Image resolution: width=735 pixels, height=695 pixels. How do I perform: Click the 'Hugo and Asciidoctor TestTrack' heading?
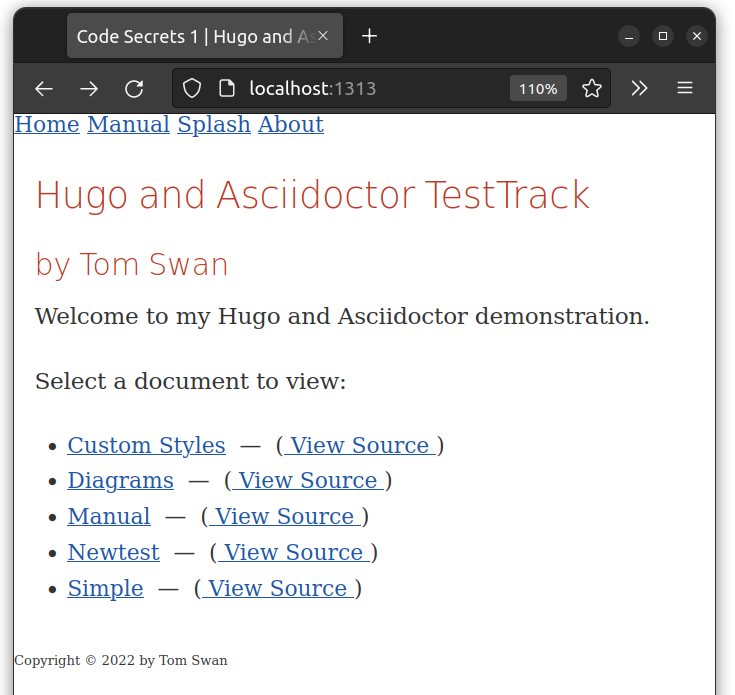tap(313, 195)
